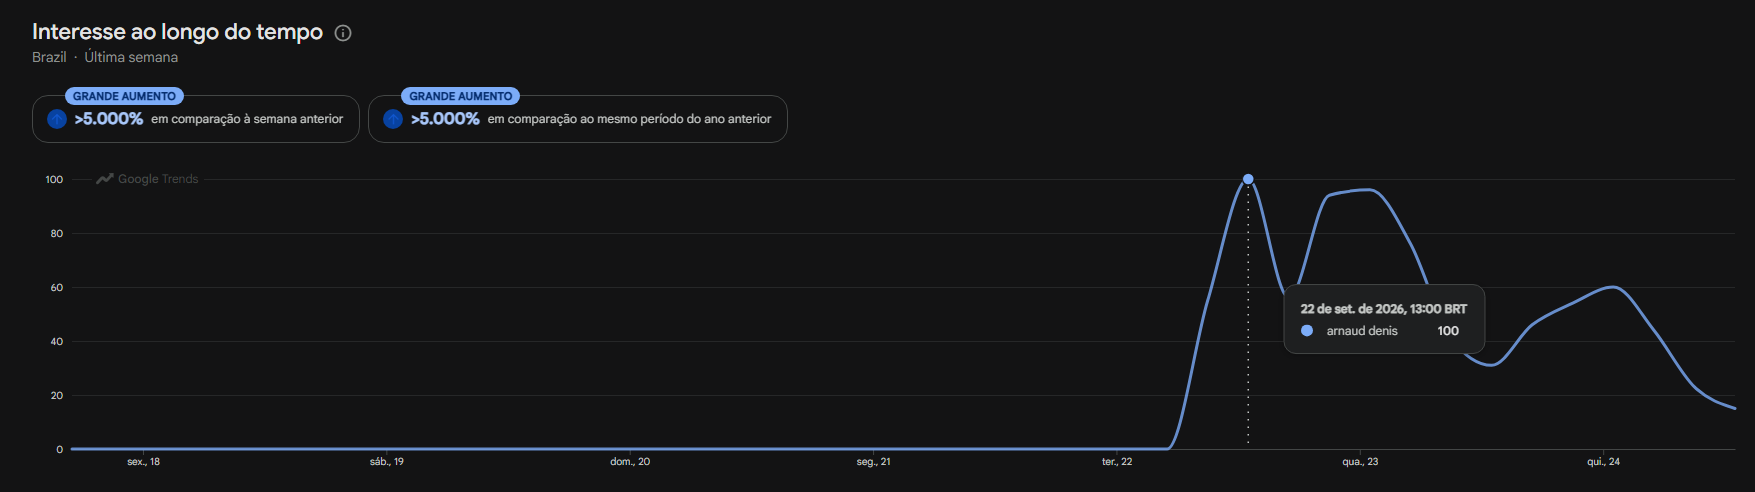Select the up-arrow icon in the semana anterior card
Screen dimensions: 1755x492
point(57,119)
